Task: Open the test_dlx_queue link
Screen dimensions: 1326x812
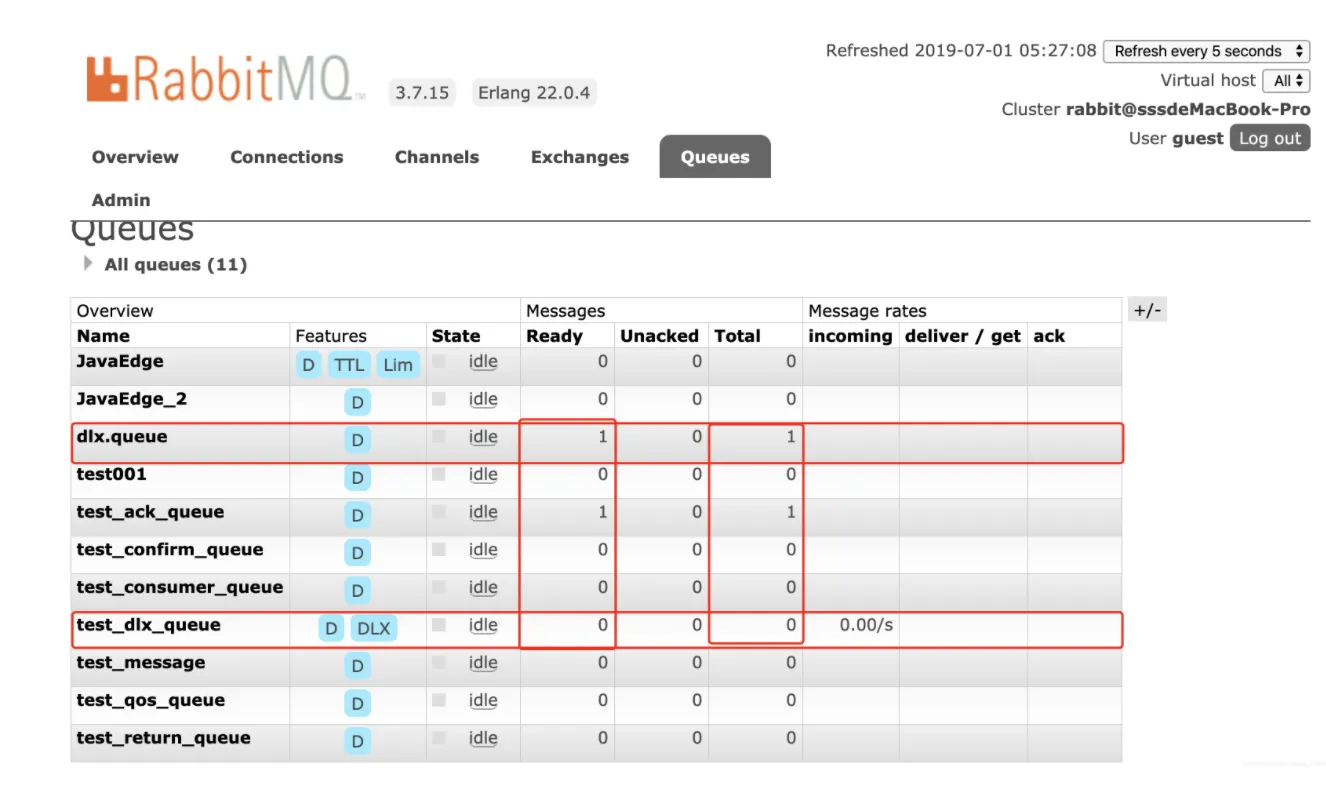Action: point(148,625)
